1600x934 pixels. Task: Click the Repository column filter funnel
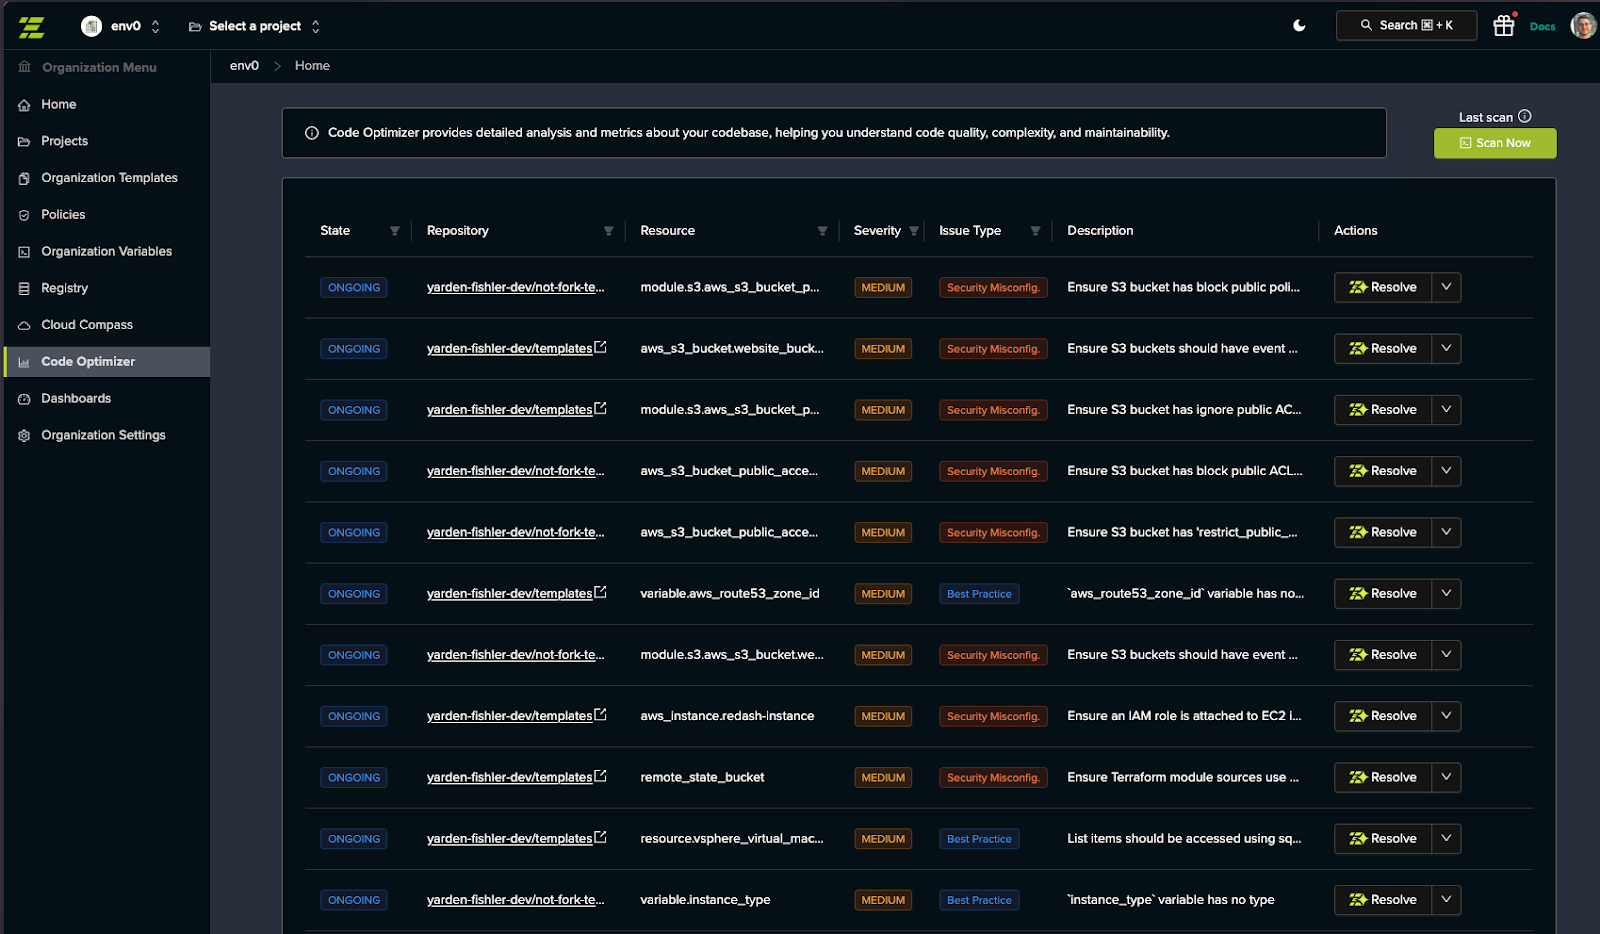(x=609, y=230)
